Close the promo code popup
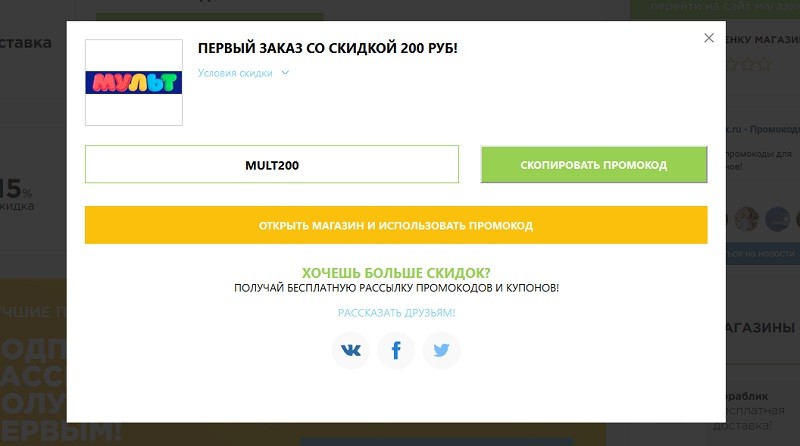The width and height of the screenshot is (800, 446). point(709,38)
